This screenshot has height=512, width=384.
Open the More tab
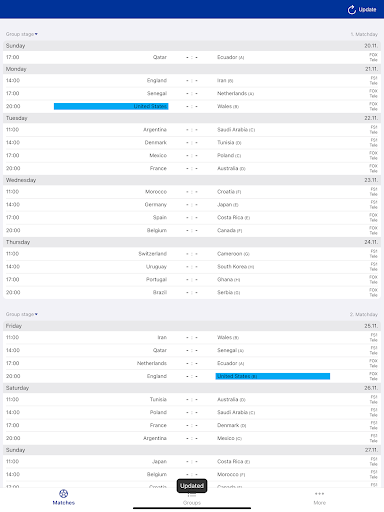coord(319,499)
